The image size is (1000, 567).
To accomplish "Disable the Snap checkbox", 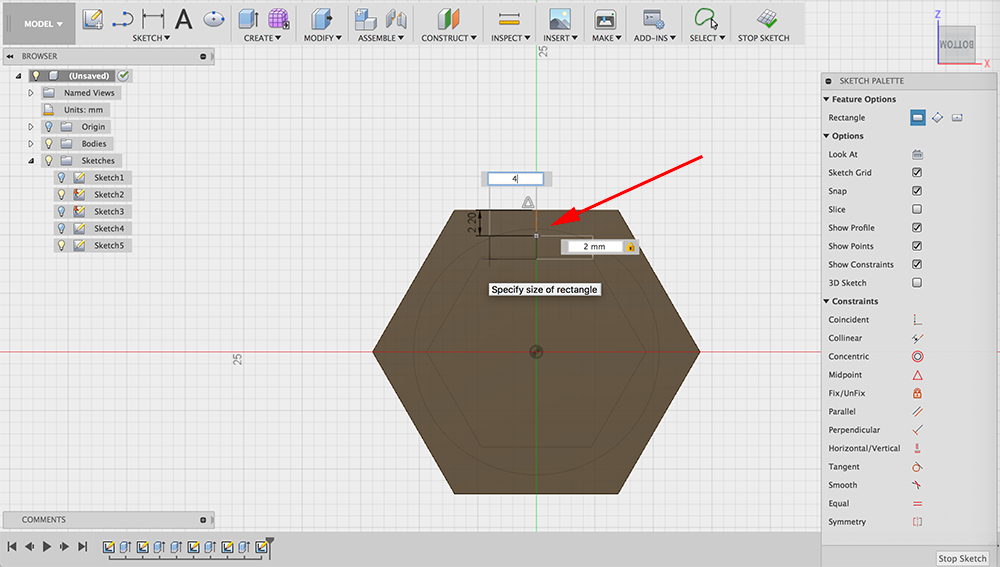I will click(x=917, y=191).
